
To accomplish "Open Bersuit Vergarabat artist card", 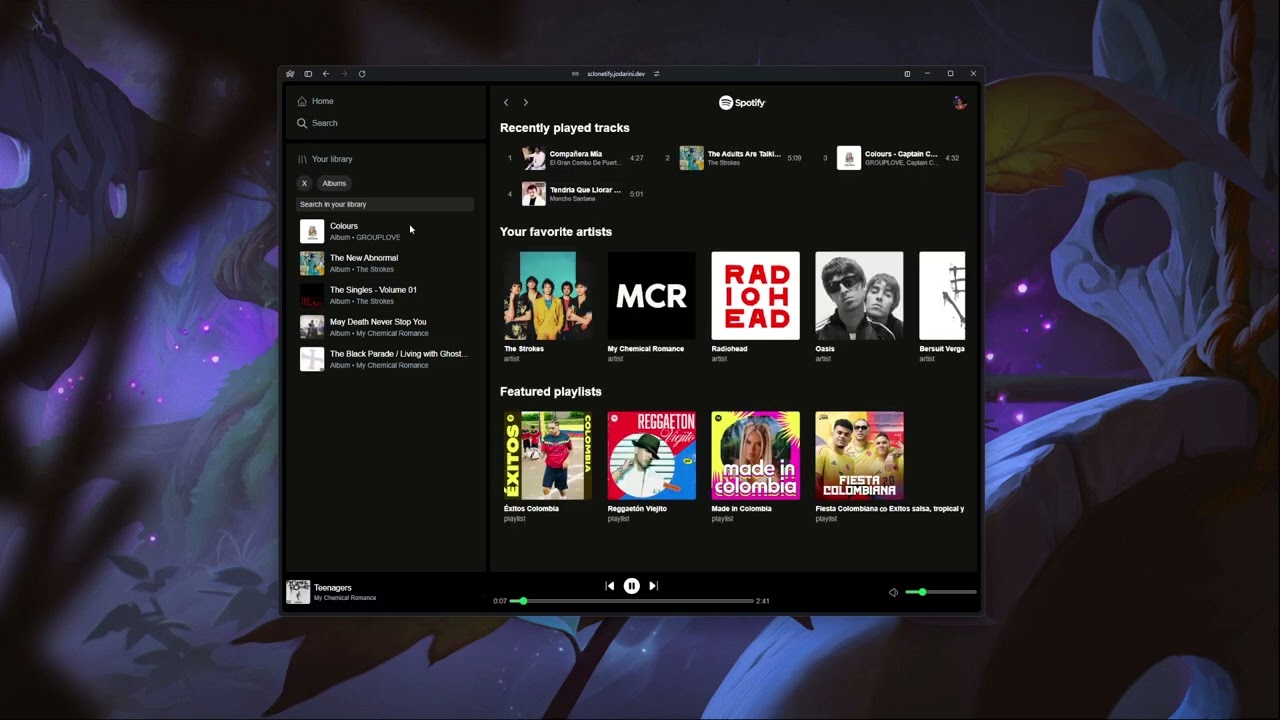I will pyautogui.click(x=942, y=307).
